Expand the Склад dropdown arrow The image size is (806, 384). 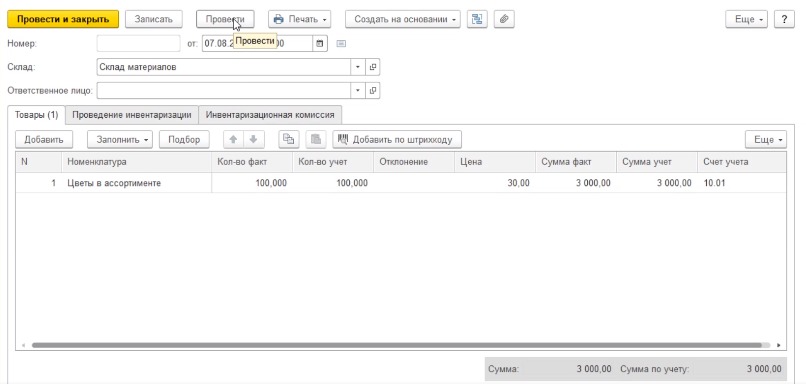[x=358, y=67]
